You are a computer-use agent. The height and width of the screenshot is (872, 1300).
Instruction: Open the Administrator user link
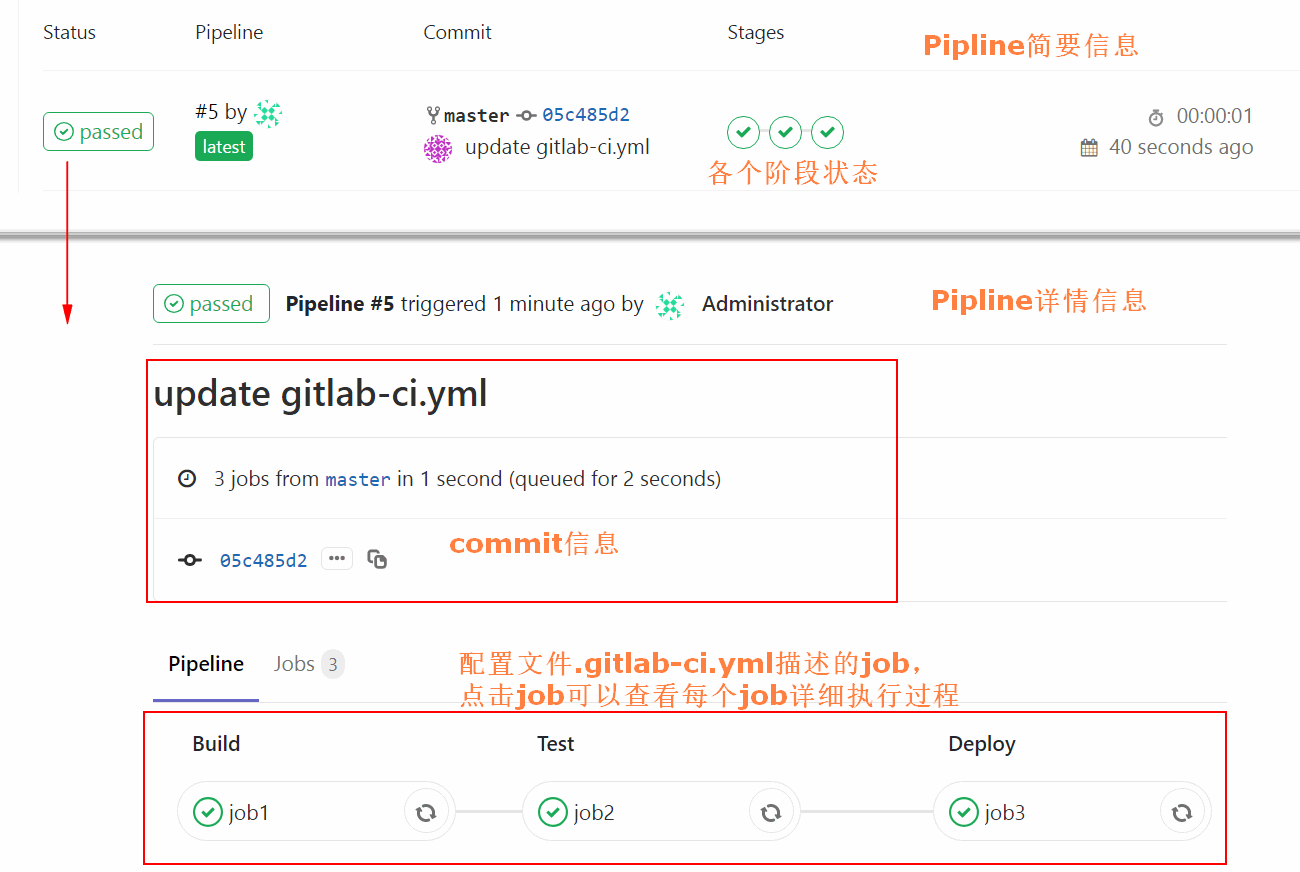[767, 304]
